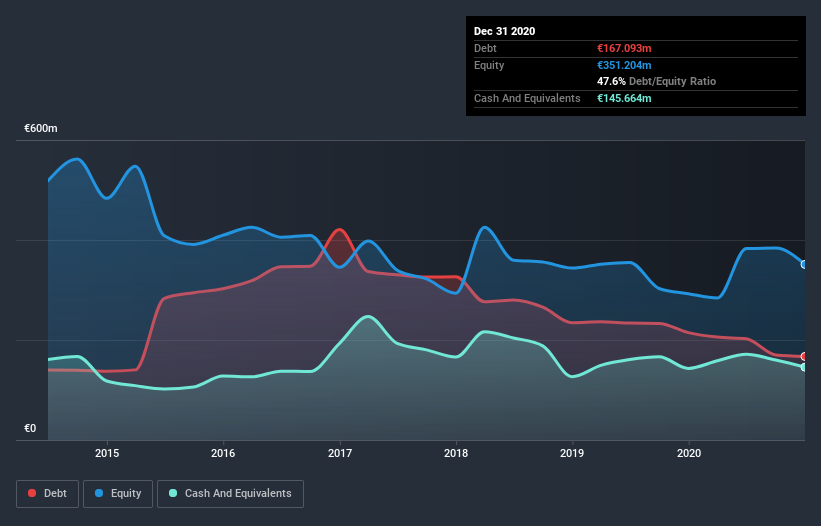Toggle the Equity series legend button
The width and height of the screenshot is (821, 526).
click(x=118, y=494)
